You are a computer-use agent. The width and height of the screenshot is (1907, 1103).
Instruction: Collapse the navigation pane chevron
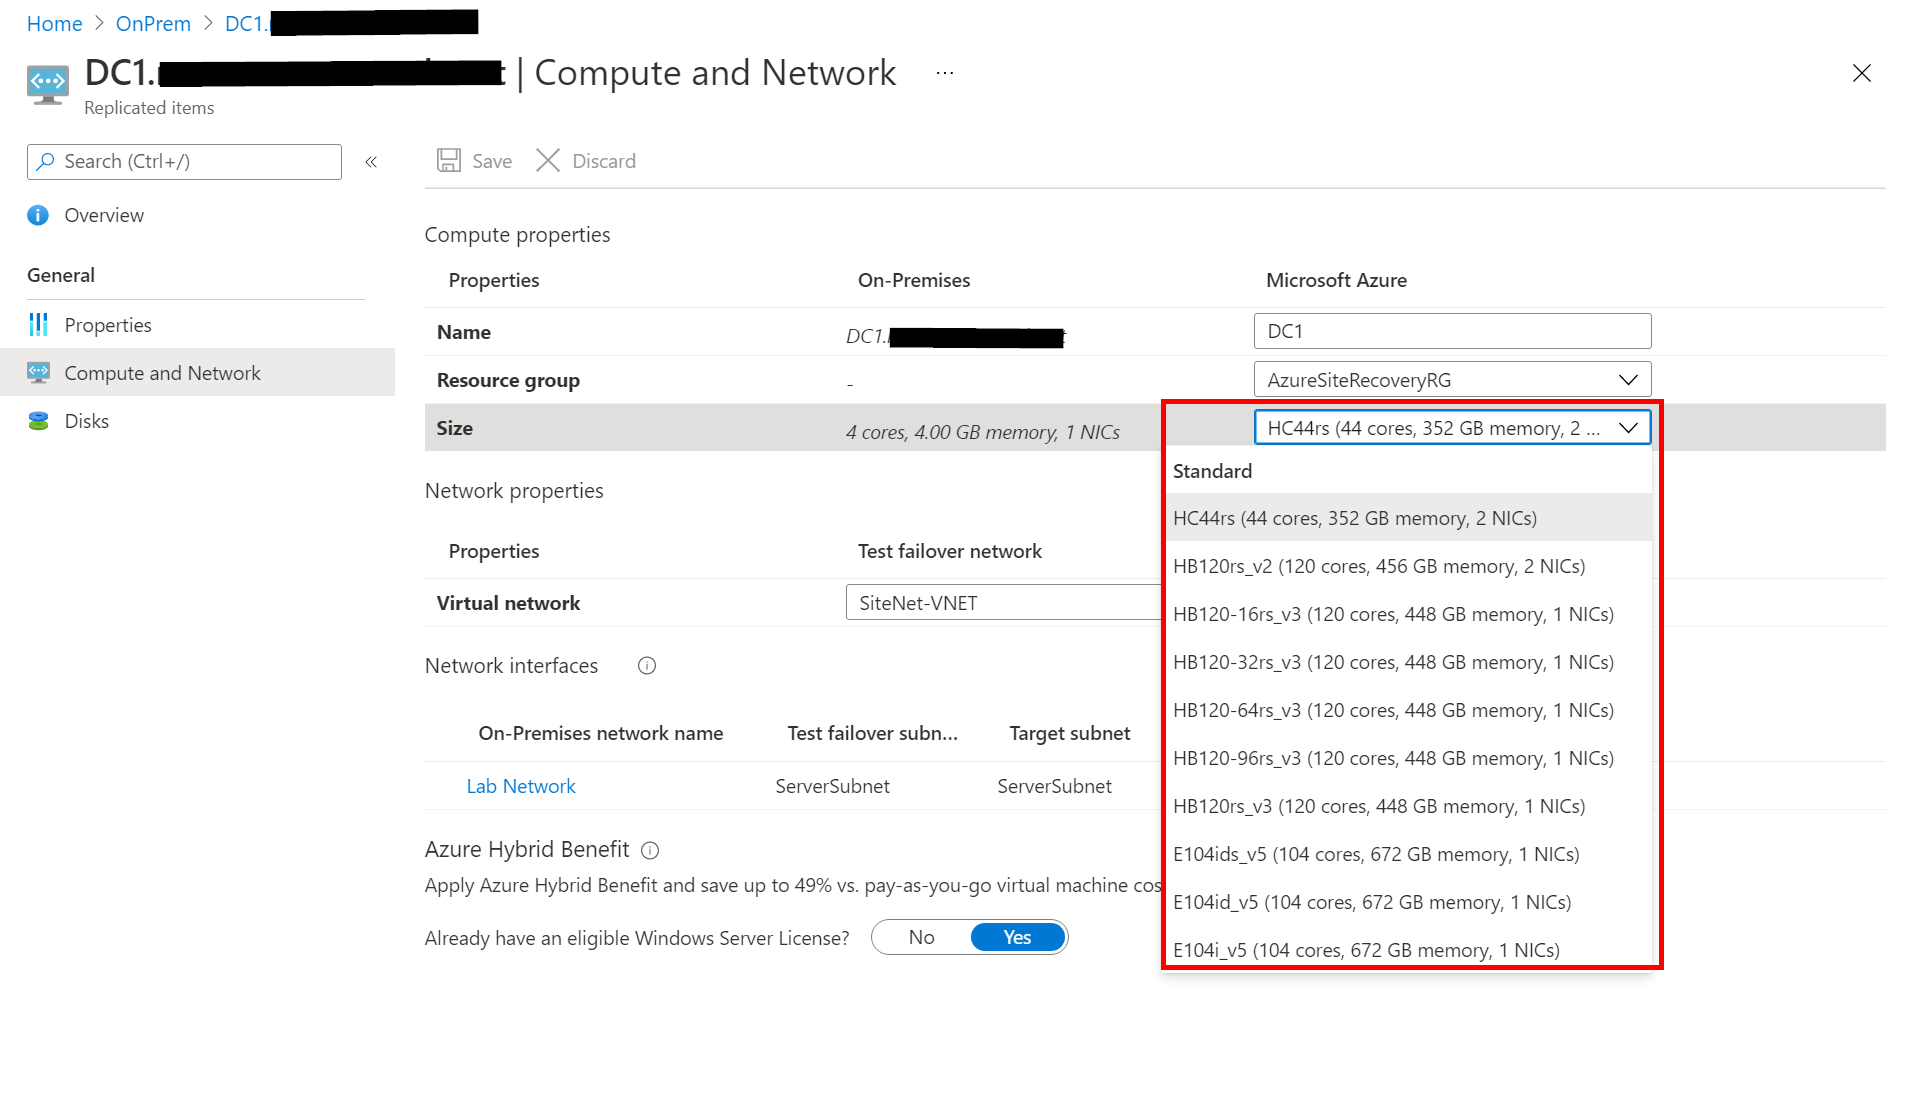point(371,161)
